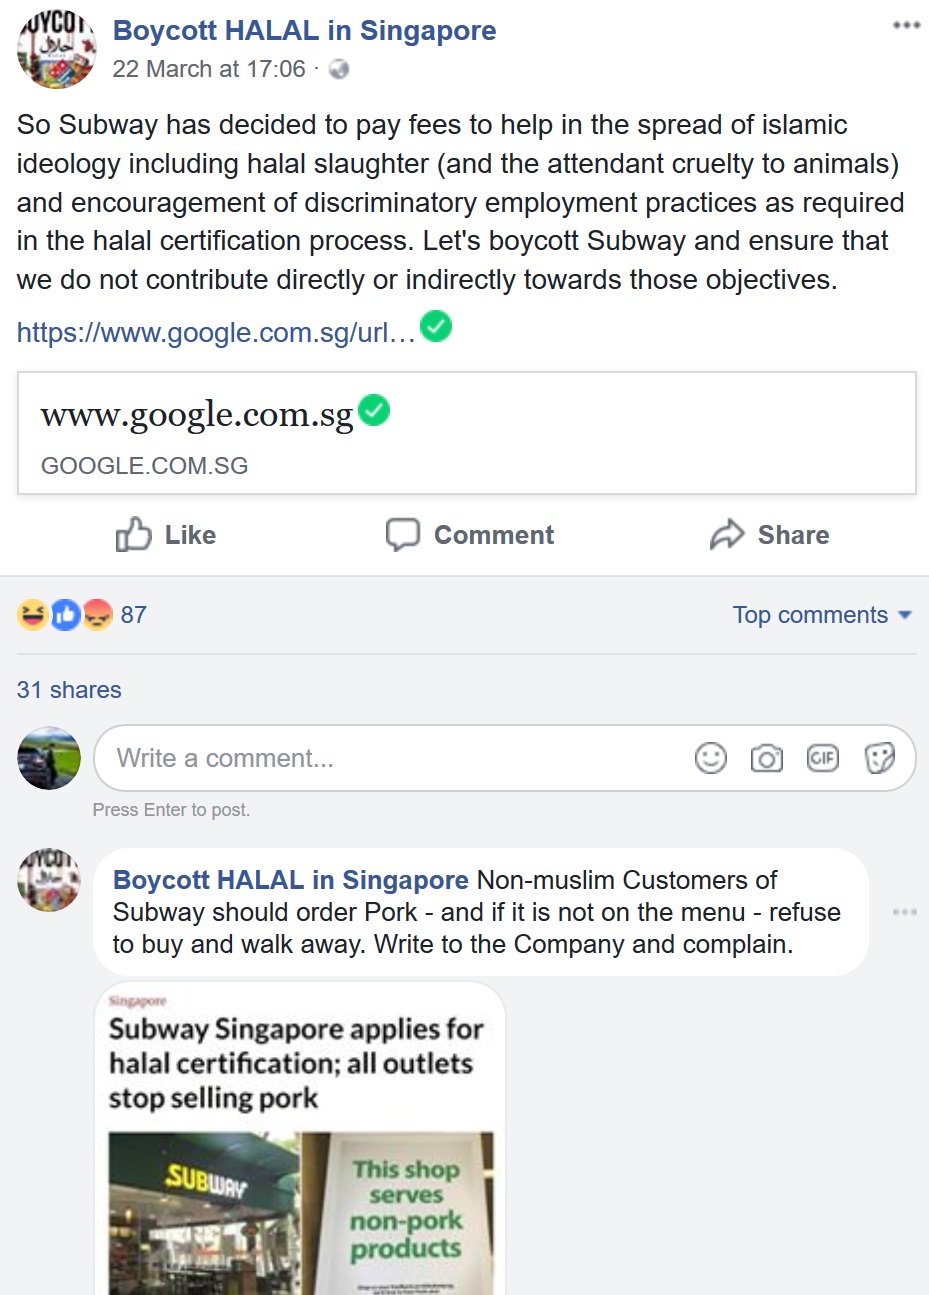This screenshot has height=1295, width=929.
Task: Open the Top comments sorting dropdown
Action: point(821,615)
